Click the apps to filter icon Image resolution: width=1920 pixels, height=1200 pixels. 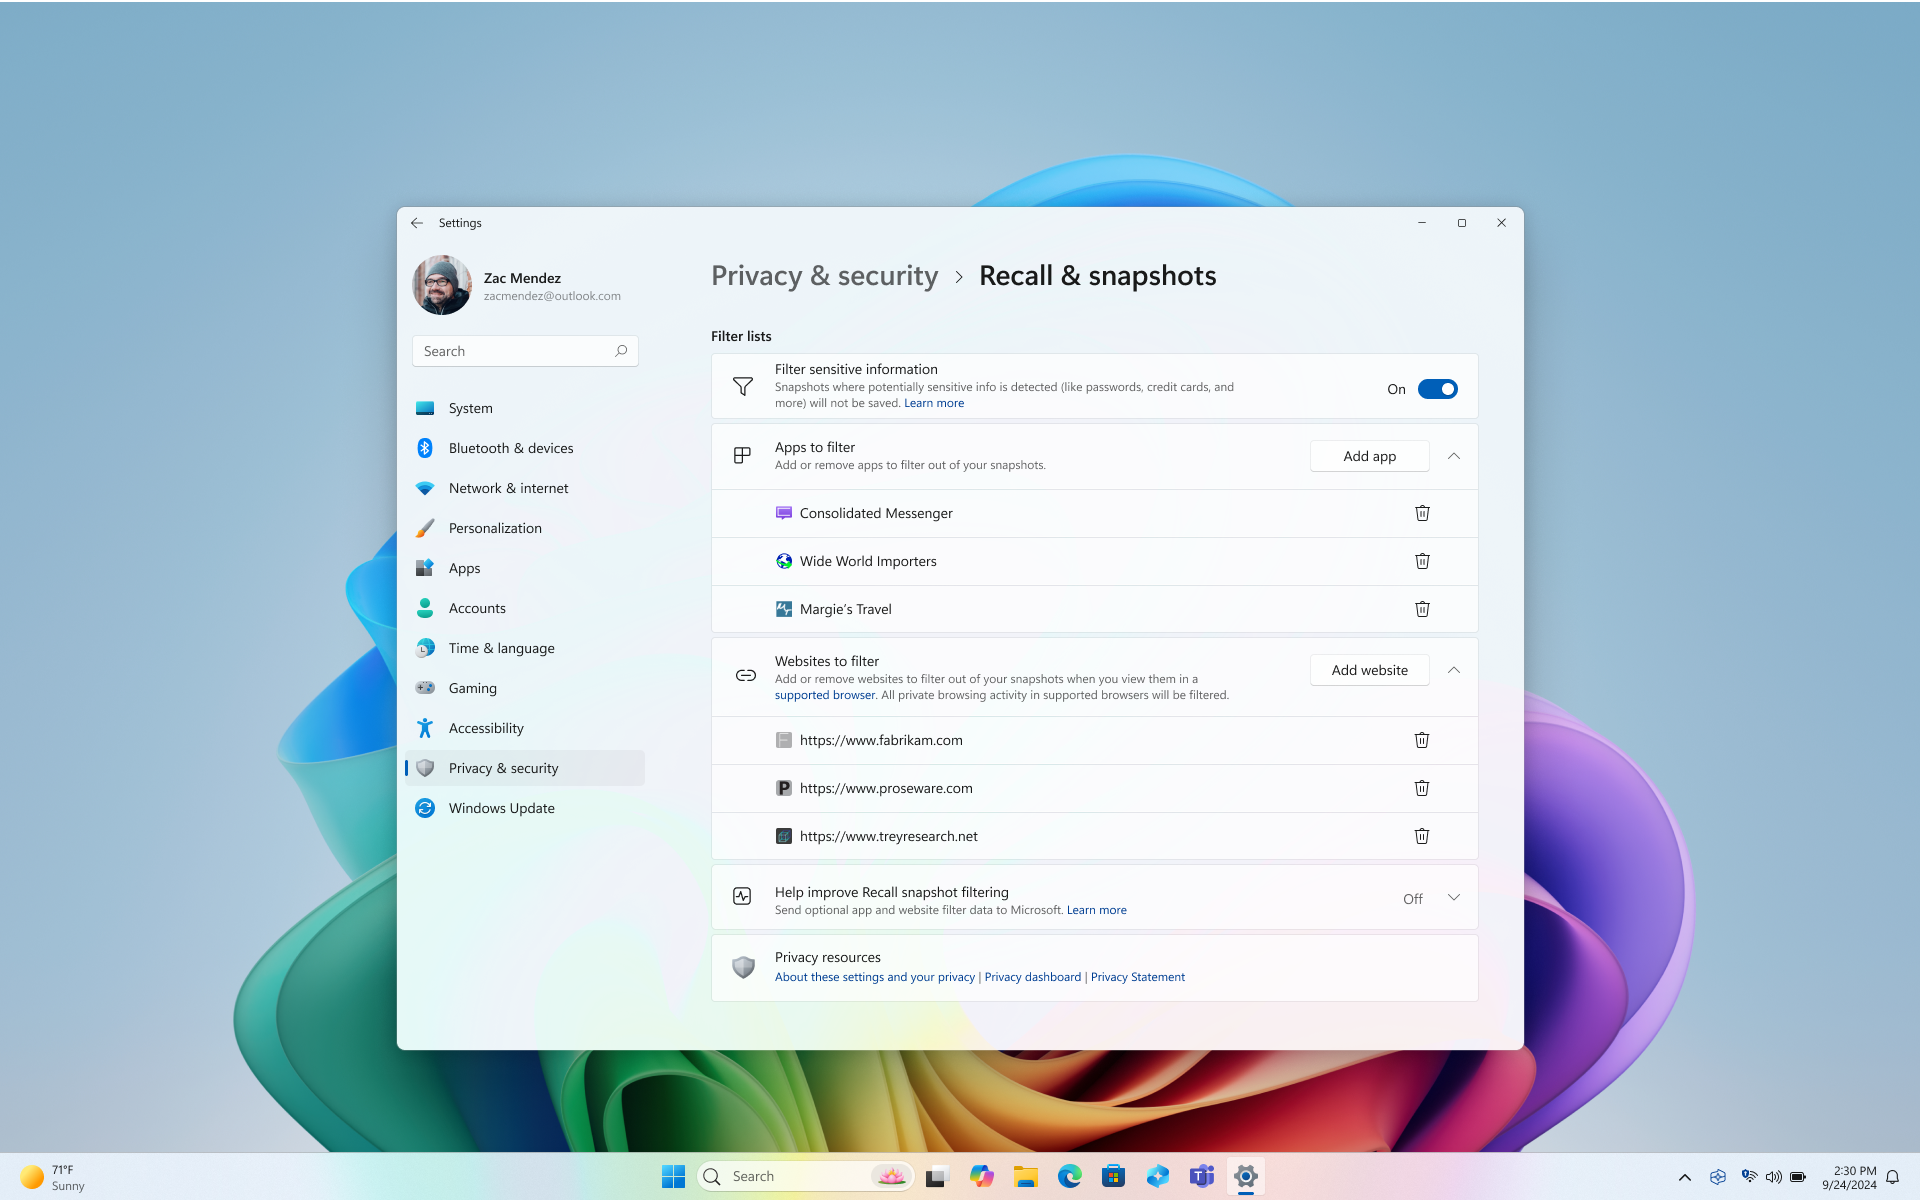(742, 455)
